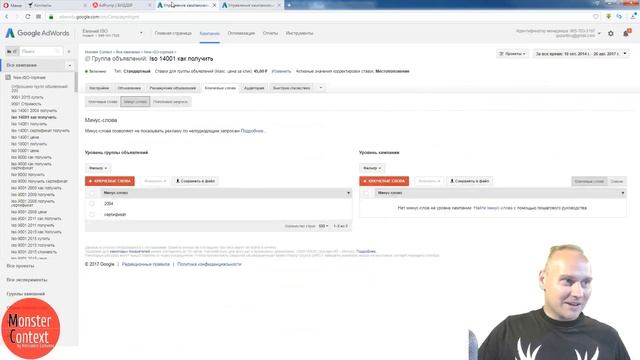Open ad group table column header menu arrow
The width and height of the screenshot is (640, 360).
point(348,193)
